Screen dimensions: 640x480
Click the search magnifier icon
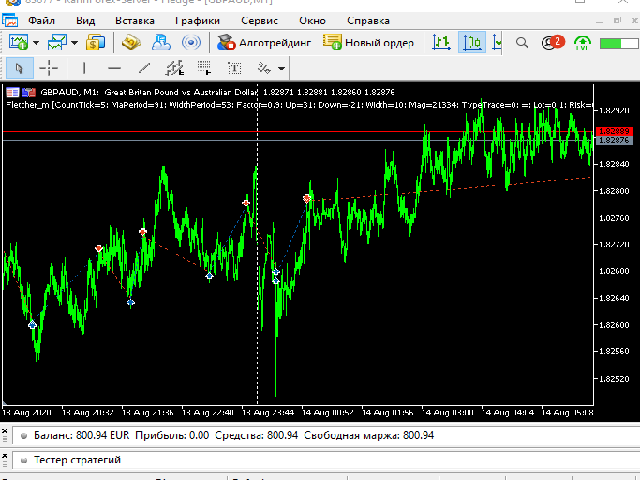point(522,42)
